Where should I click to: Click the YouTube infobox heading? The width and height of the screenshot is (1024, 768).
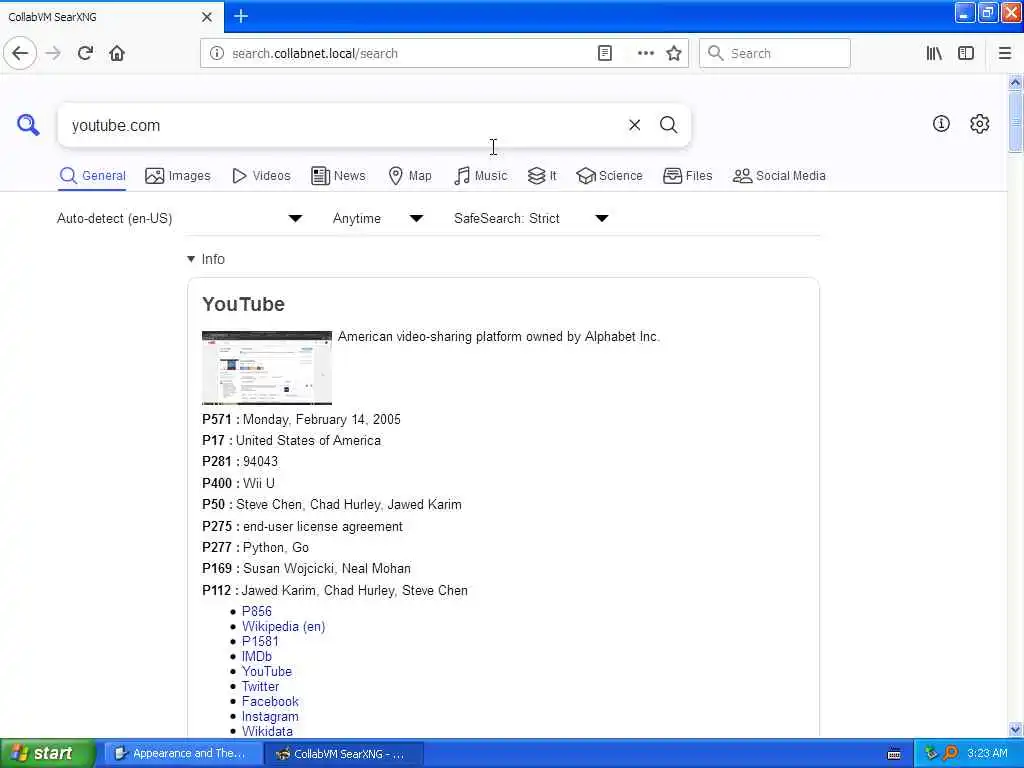[244, 304]
